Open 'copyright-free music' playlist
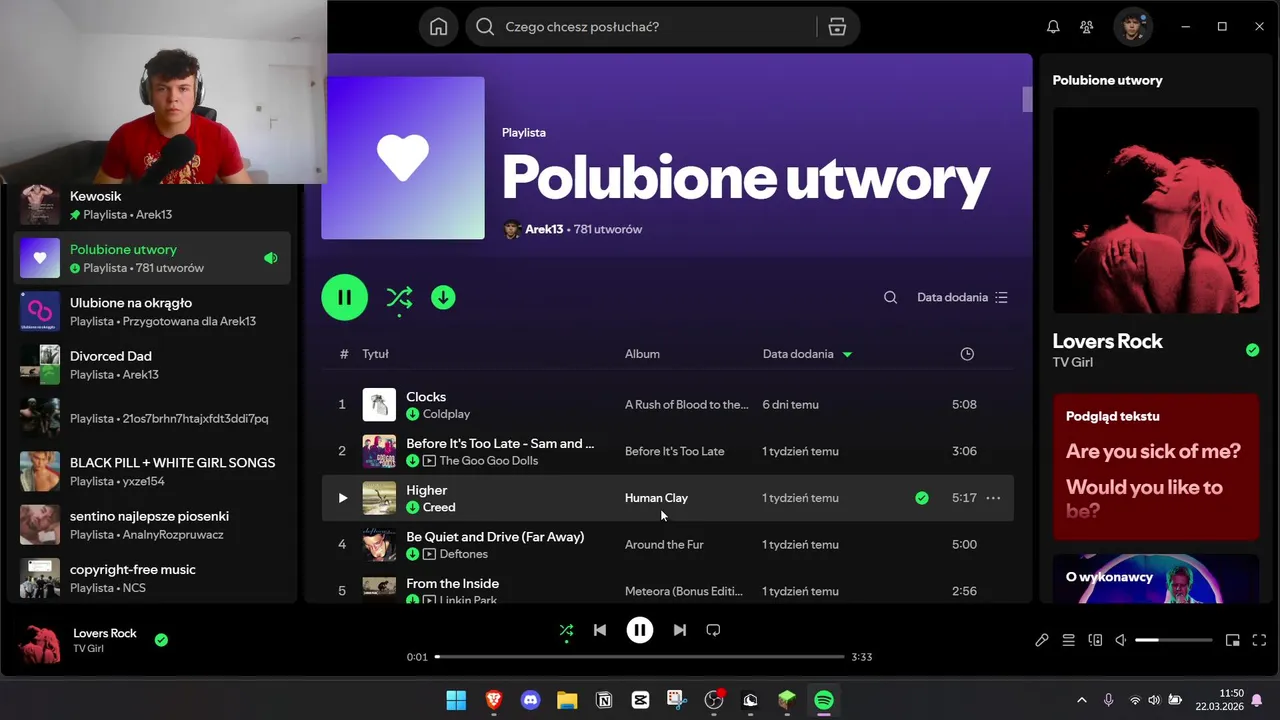The image size is (1280, 720). (x=152, y=578)
